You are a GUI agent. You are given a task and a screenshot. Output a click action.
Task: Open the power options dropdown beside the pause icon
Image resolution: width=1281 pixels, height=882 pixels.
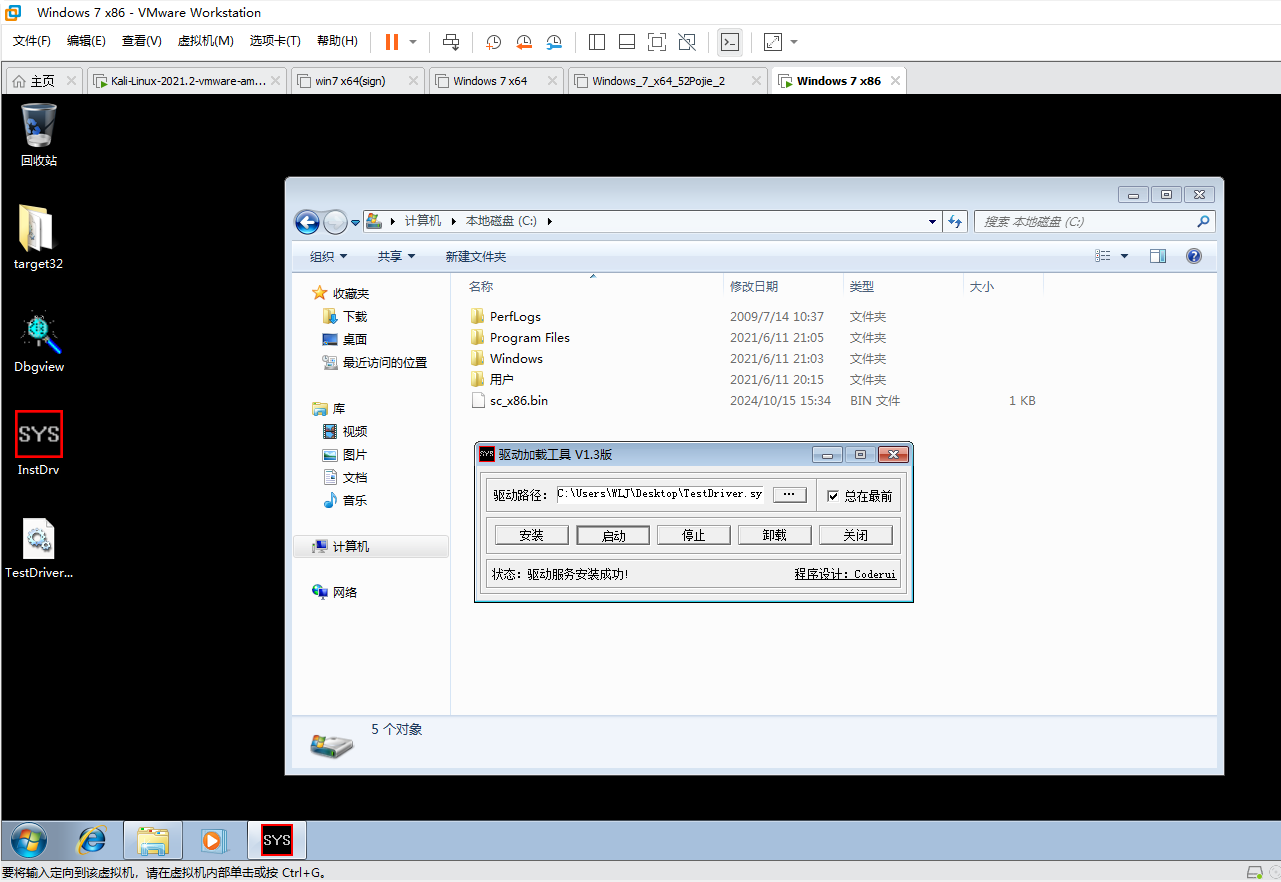click(x=413, y=42)
